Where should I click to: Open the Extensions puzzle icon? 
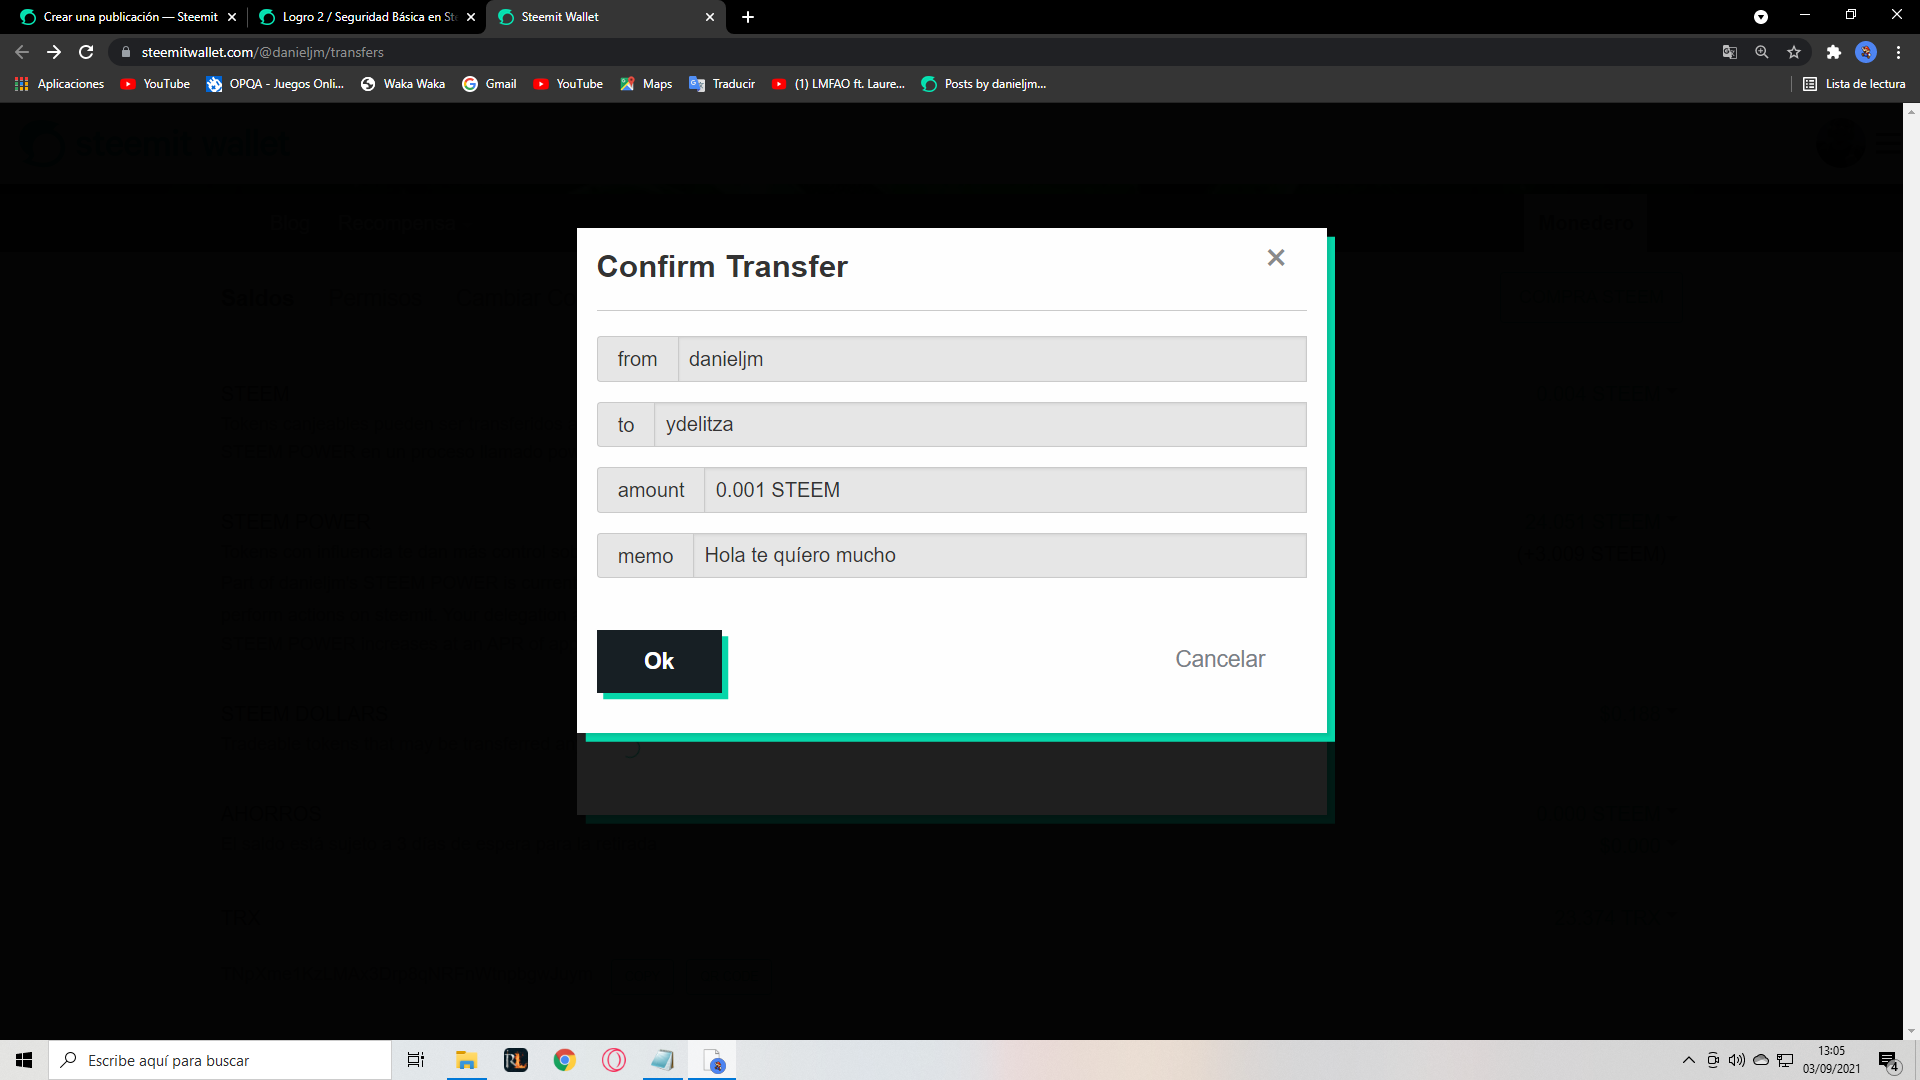pyautogui.click(x=1833, y=52)
